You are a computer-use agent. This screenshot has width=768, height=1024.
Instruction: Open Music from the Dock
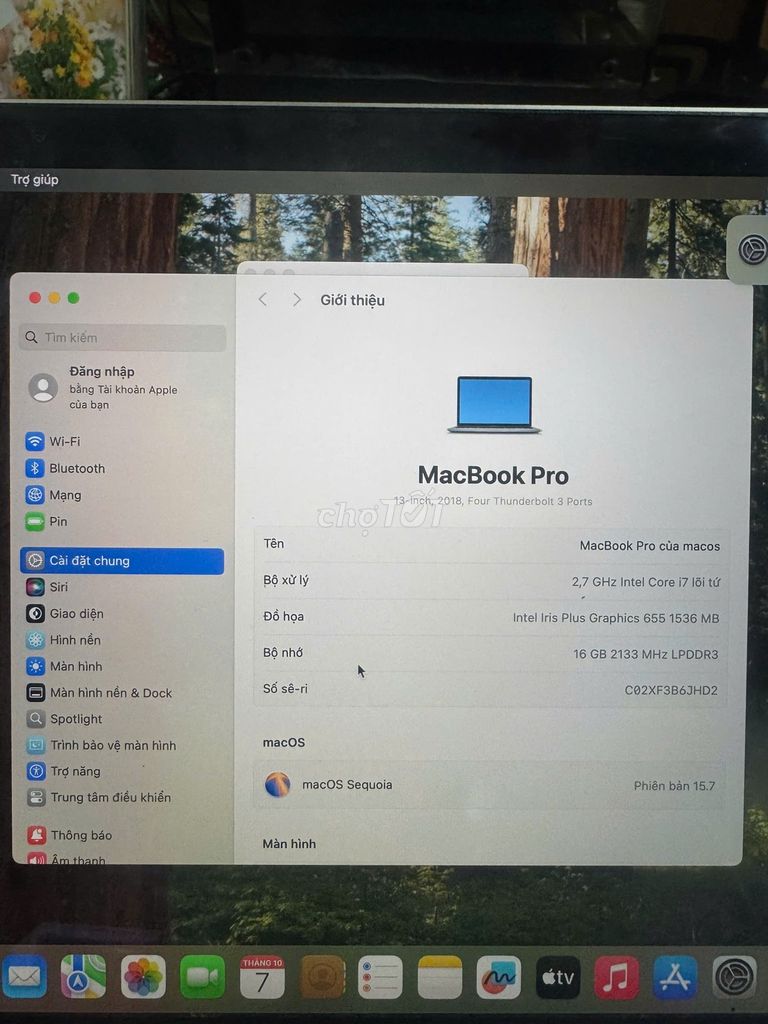pyautogui.click(x=616, y=977)
